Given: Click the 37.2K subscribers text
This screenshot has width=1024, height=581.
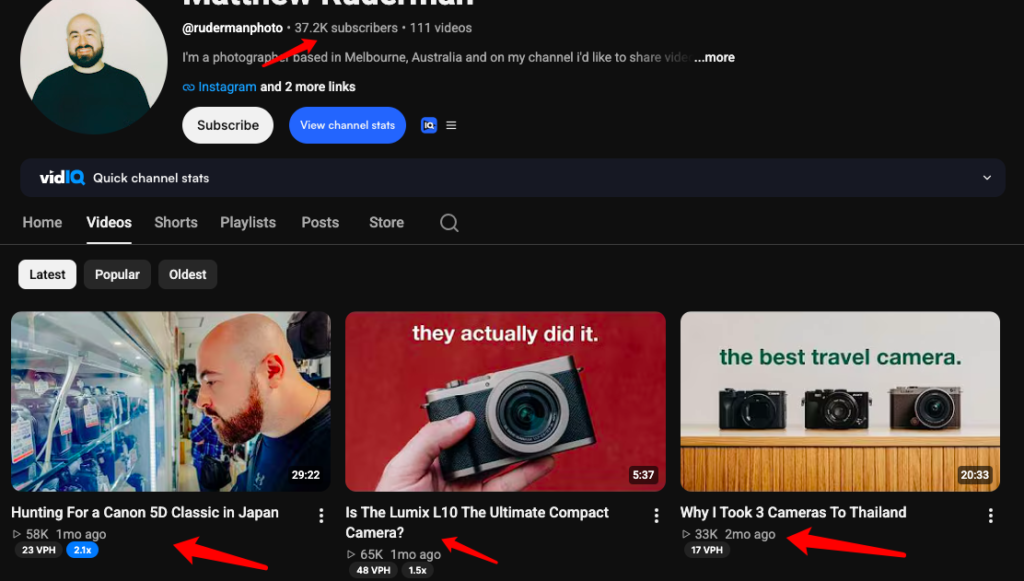Looking at the screenshot, I should point(346,28).
